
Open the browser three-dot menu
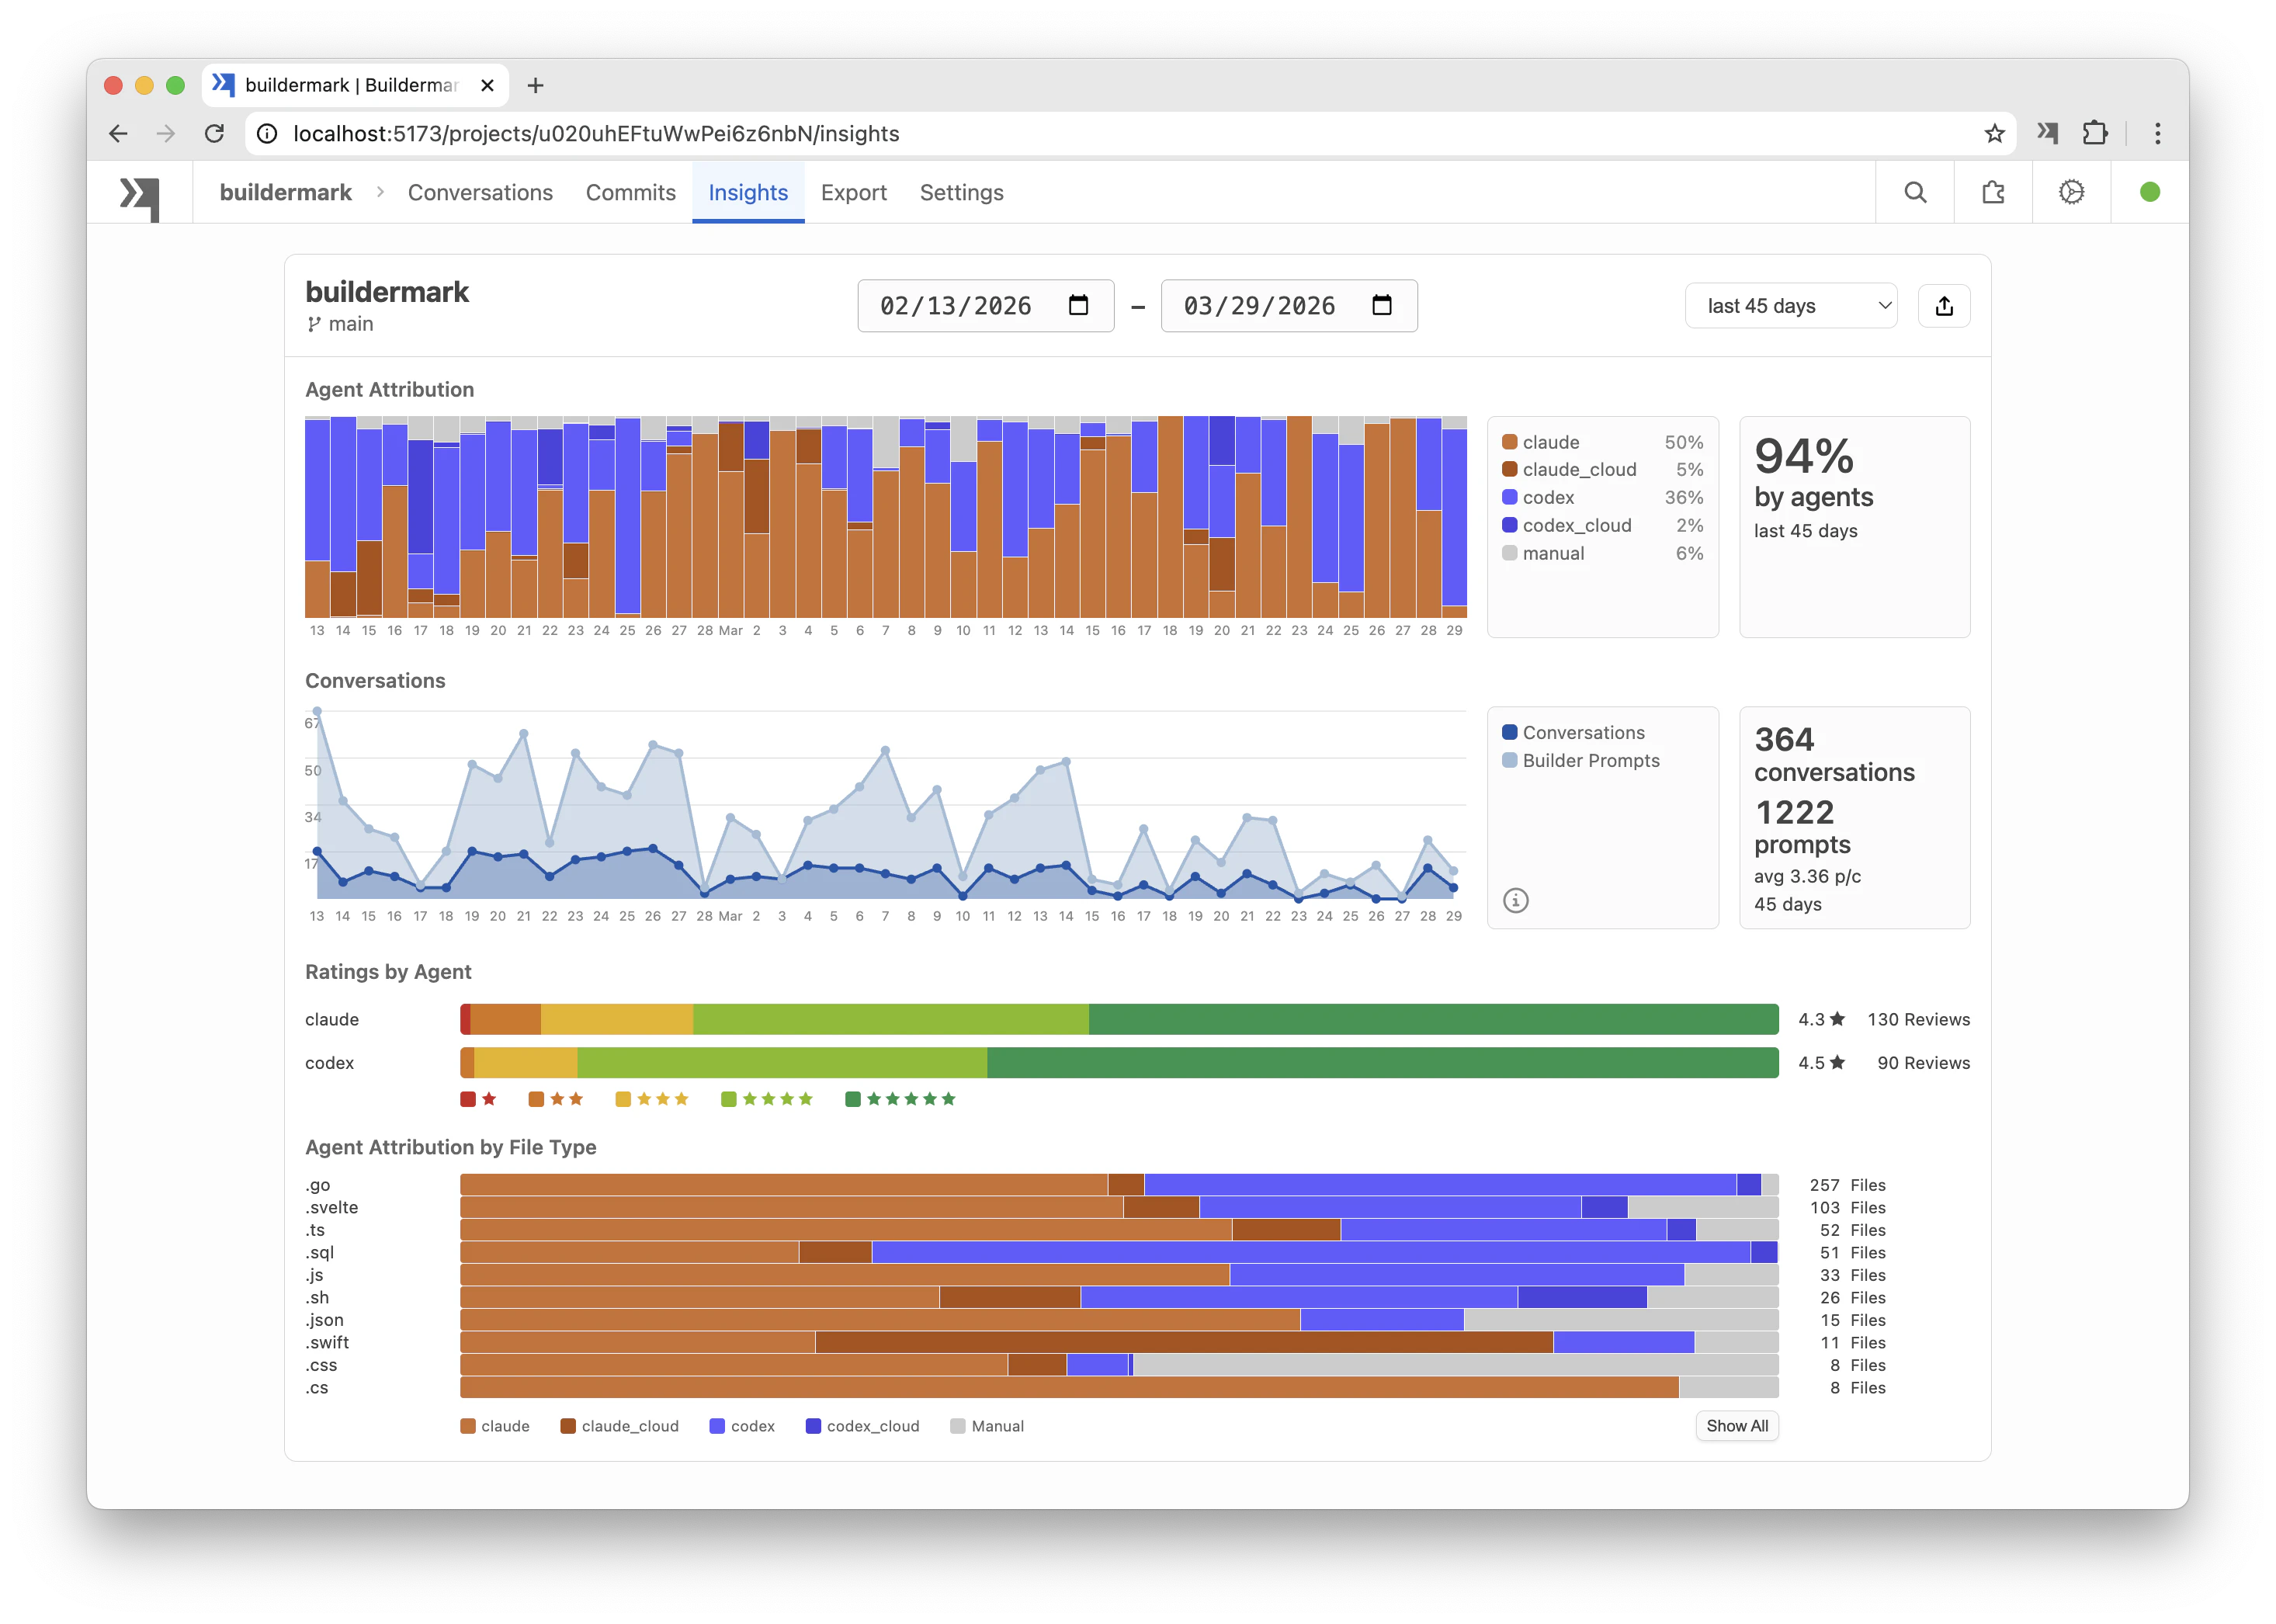(2157, 133)
